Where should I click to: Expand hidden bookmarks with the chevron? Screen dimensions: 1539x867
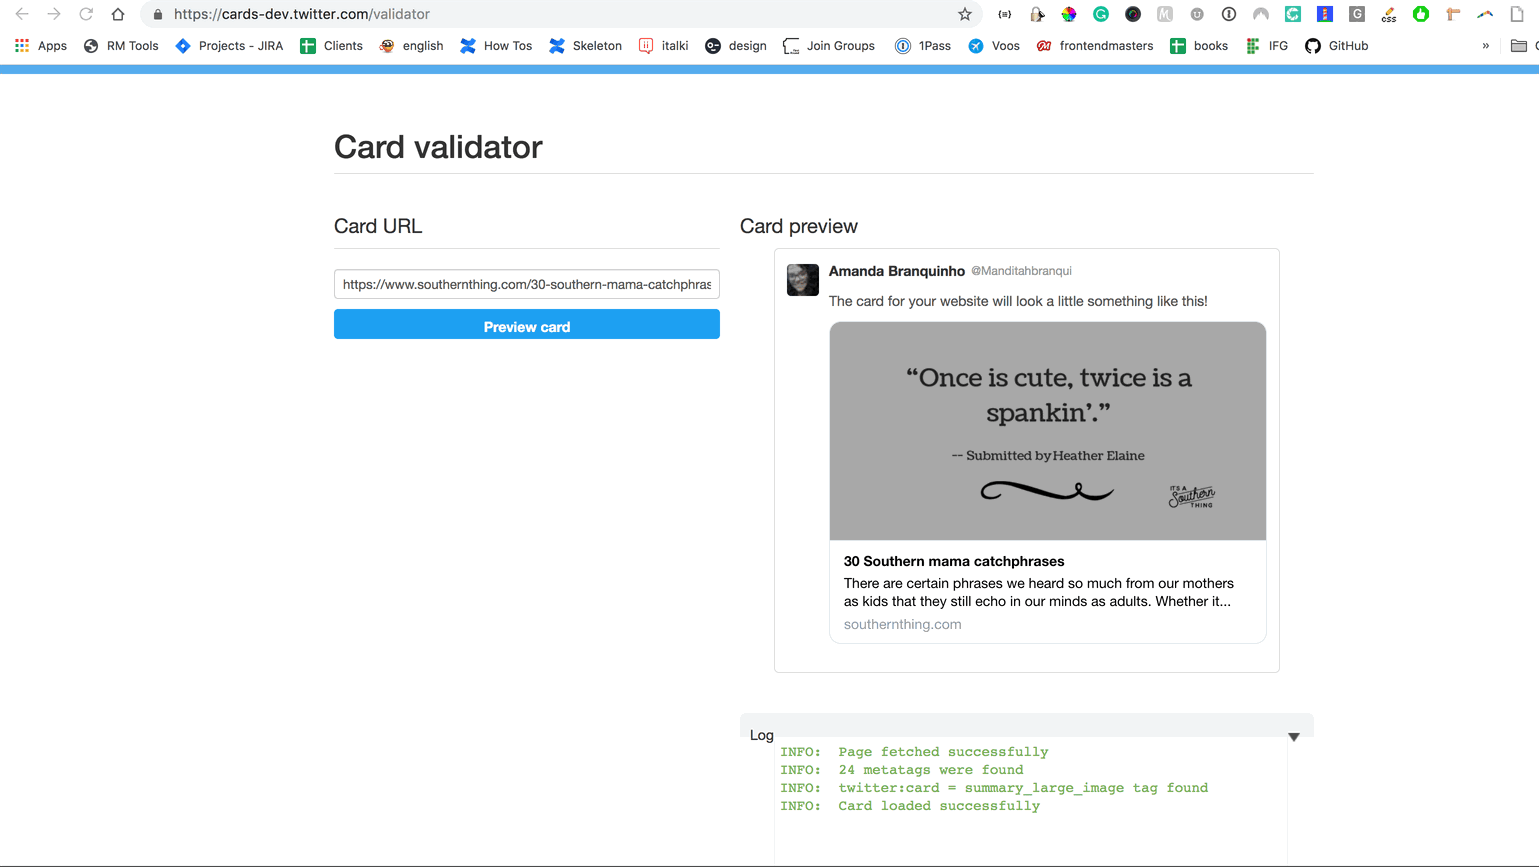click(1485, 46)
